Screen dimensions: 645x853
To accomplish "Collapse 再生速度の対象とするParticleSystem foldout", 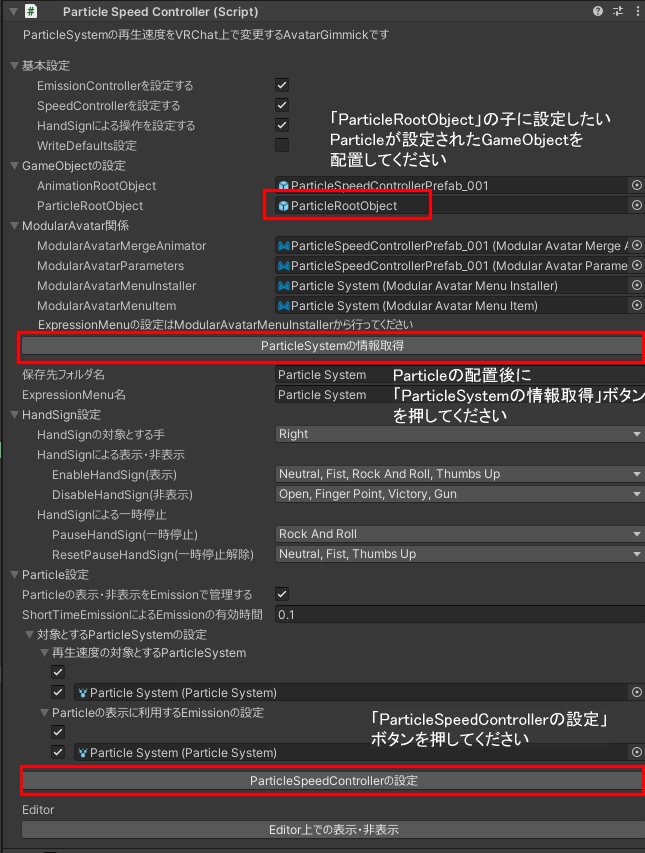I will tap(45, 653).
